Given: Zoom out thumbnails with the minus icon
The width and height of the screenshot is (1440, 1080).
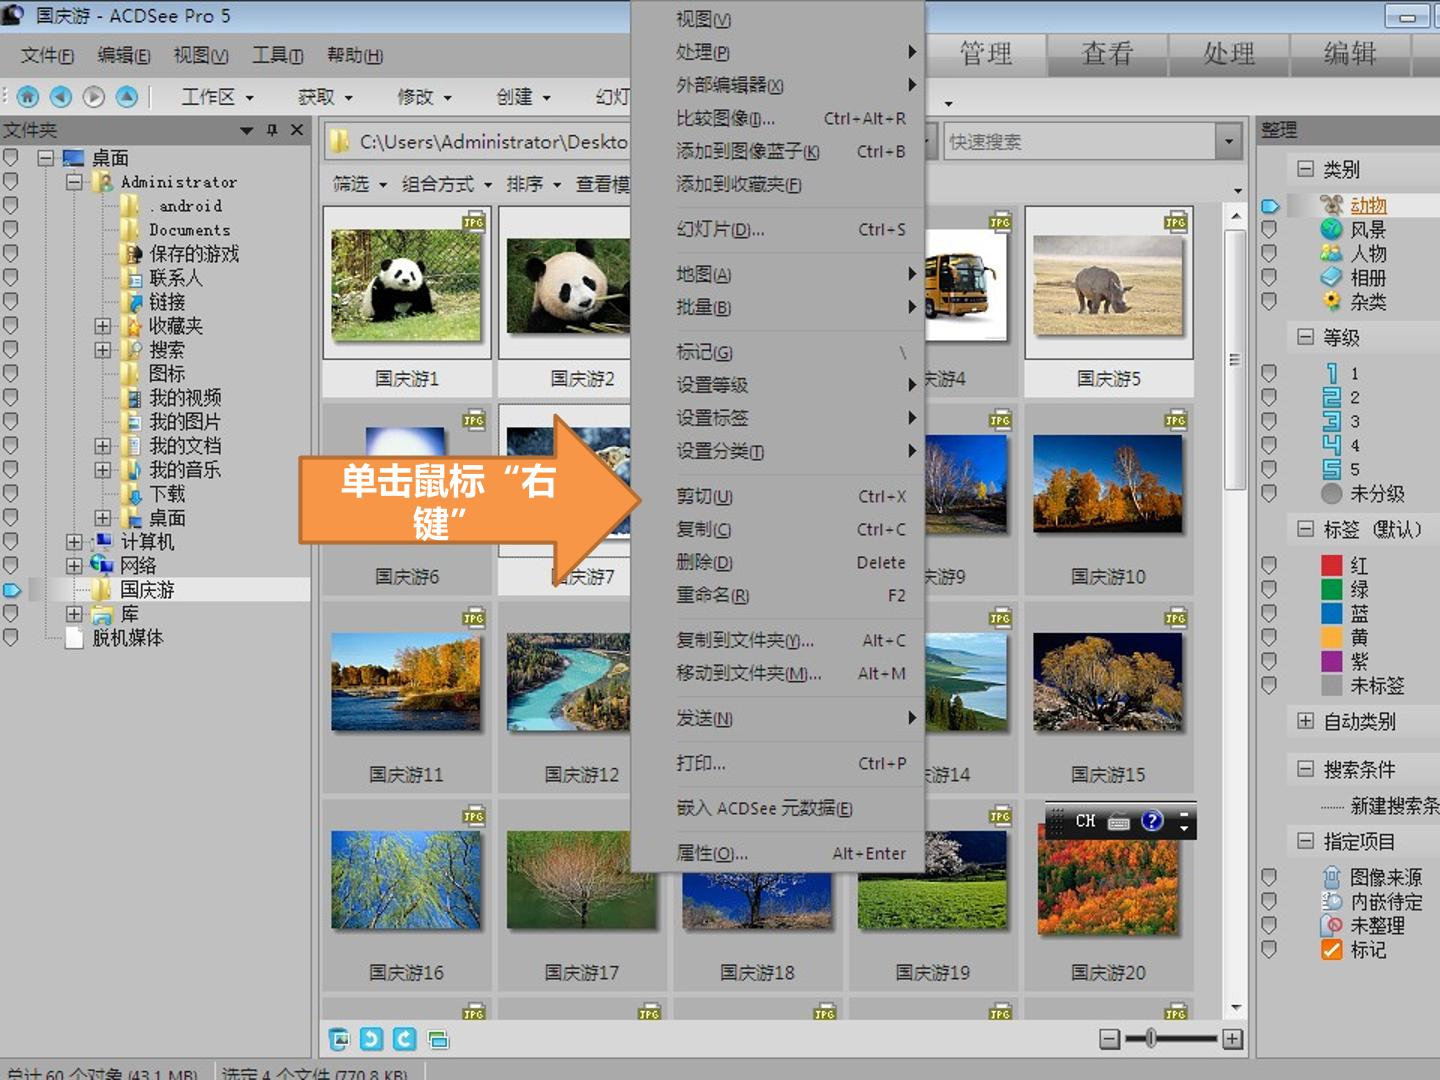Looking at the screenshot, I should tap(1109, 1039).
